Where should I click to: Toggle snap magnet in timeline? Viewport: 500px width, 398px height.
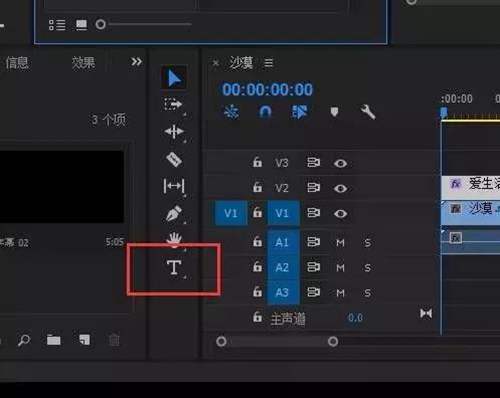[x=265, y=112]
